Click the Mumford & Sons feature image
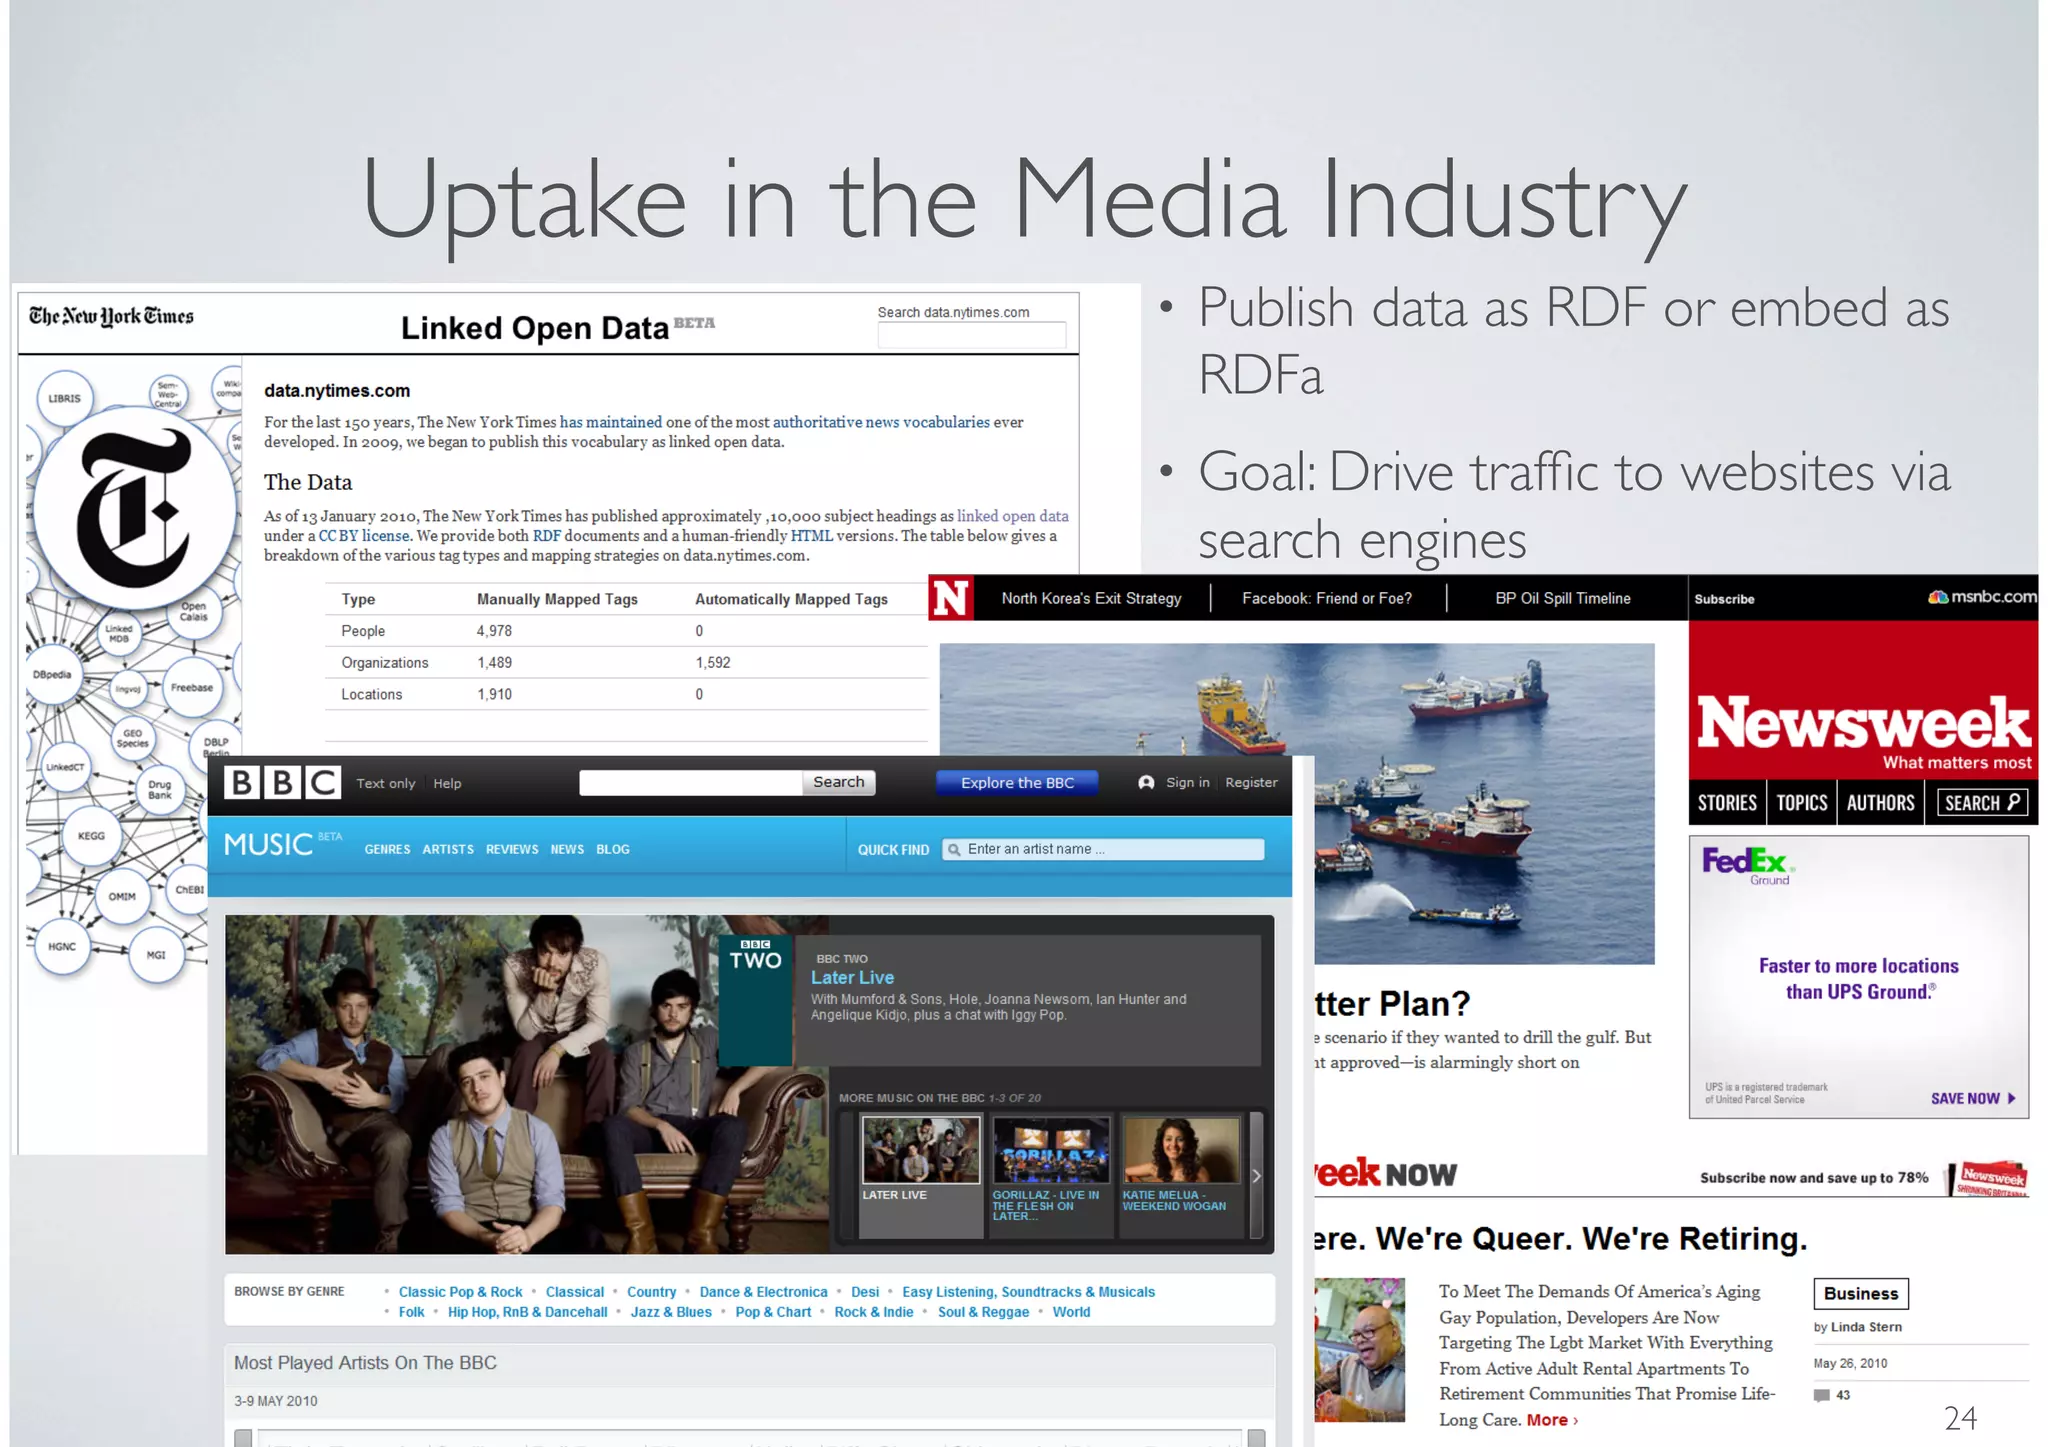The image size is (2048, 1447). [526, 1084]
